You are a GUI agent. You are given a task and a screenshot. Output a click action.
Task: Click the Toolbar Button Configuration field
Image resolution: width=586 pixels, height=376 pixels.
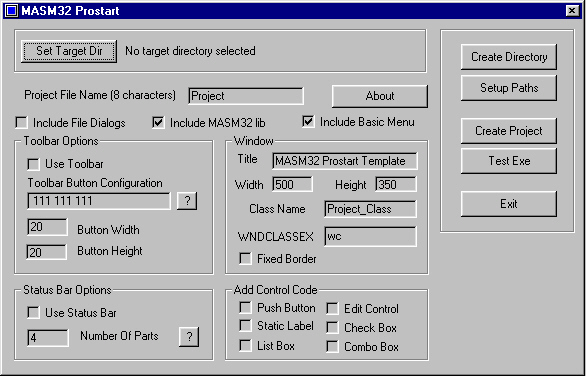pos(99,201)
